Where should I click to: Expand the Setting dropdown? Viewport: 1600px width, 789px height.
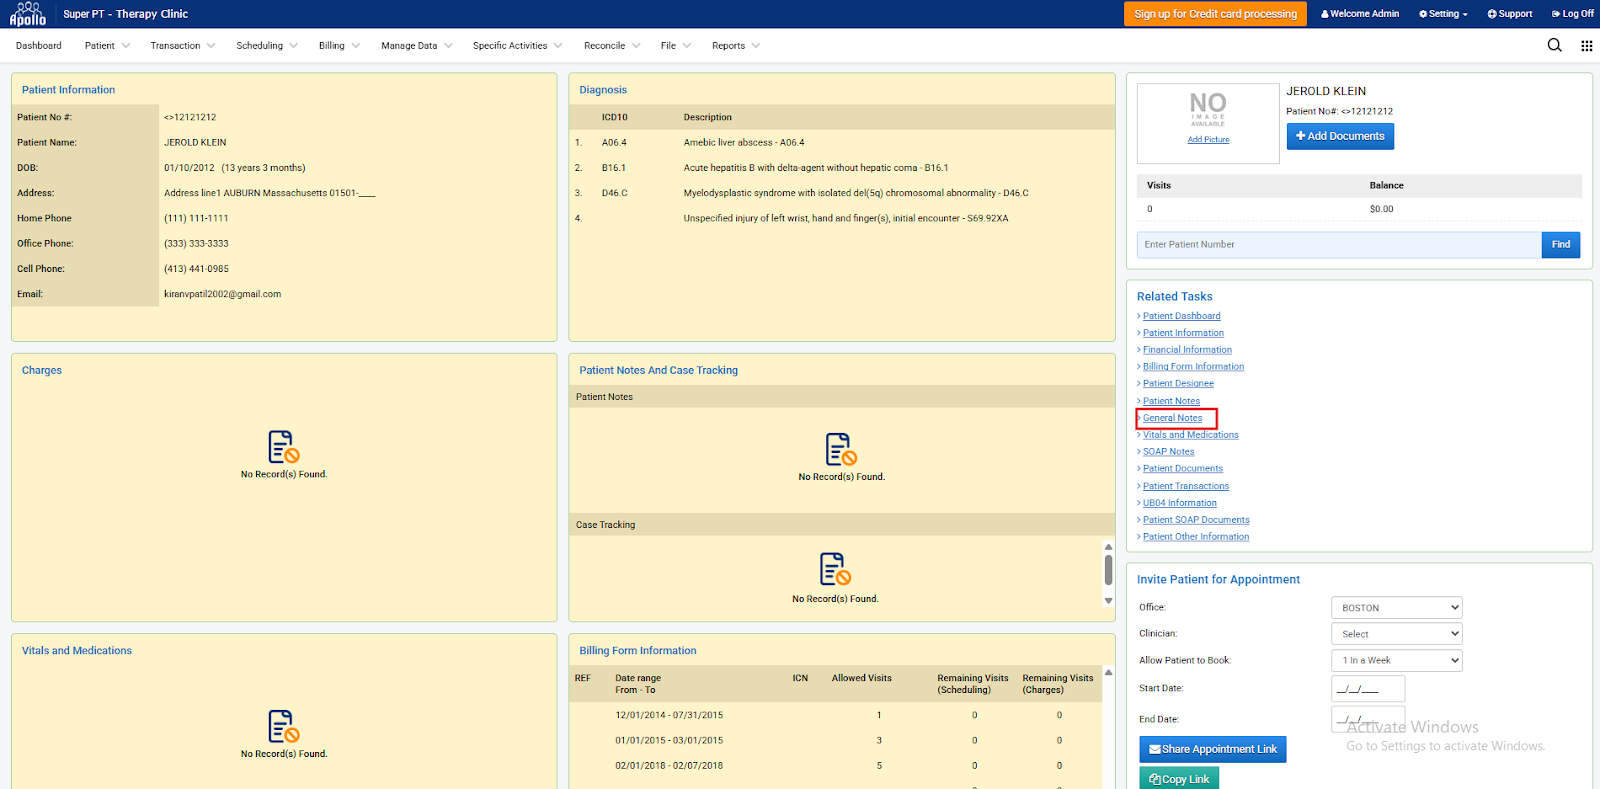coord(1443,14)
